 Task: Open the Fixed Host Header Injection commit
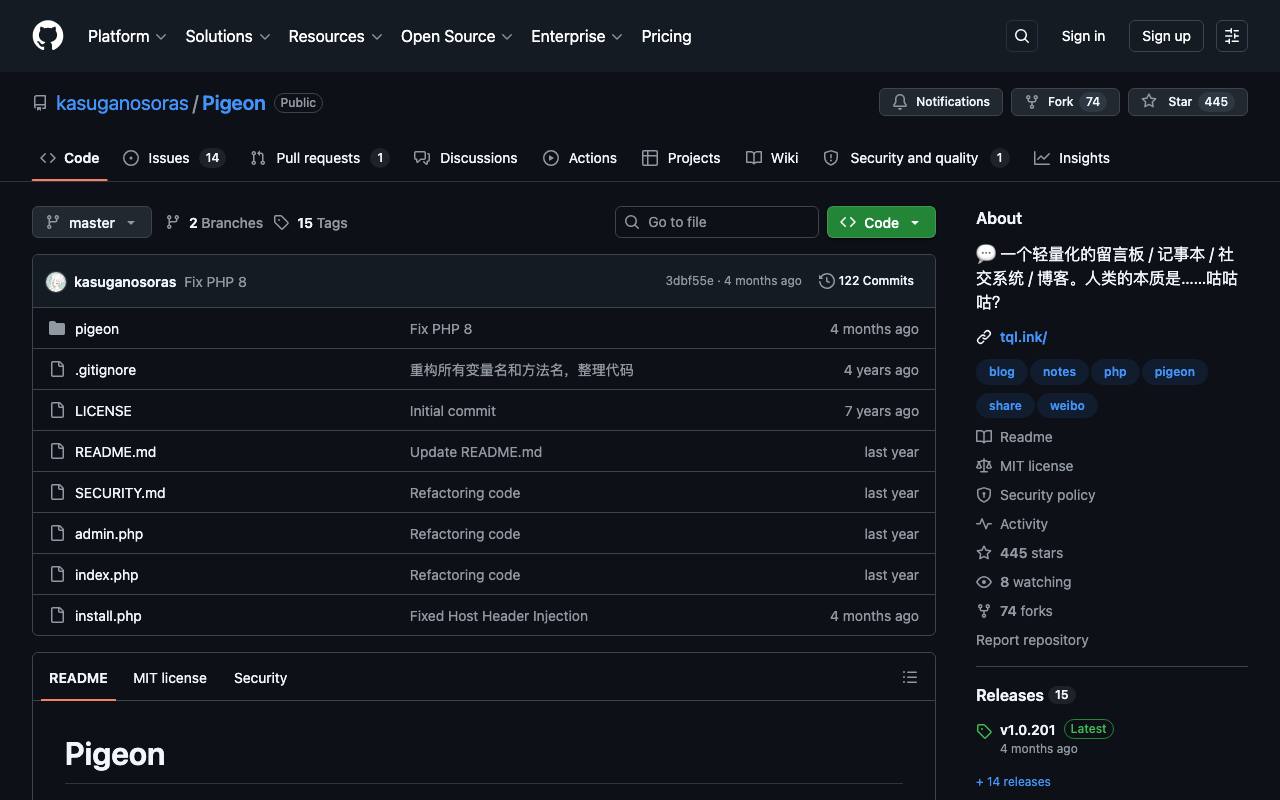tap(499, 616)
